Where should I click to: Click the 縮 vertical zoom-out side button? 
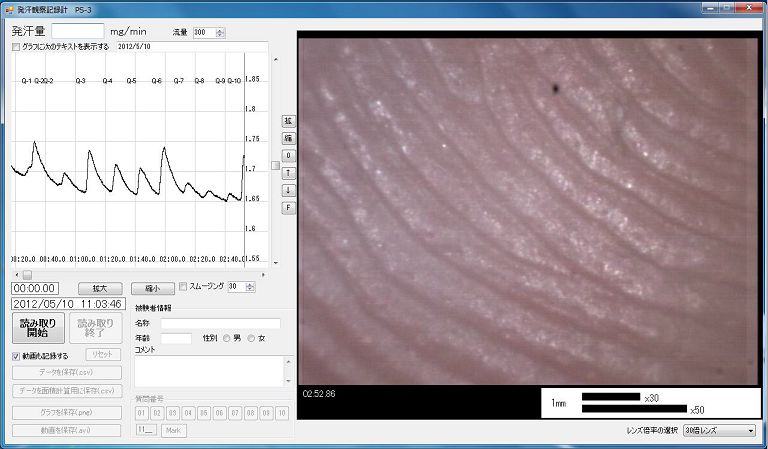[288, 138]
